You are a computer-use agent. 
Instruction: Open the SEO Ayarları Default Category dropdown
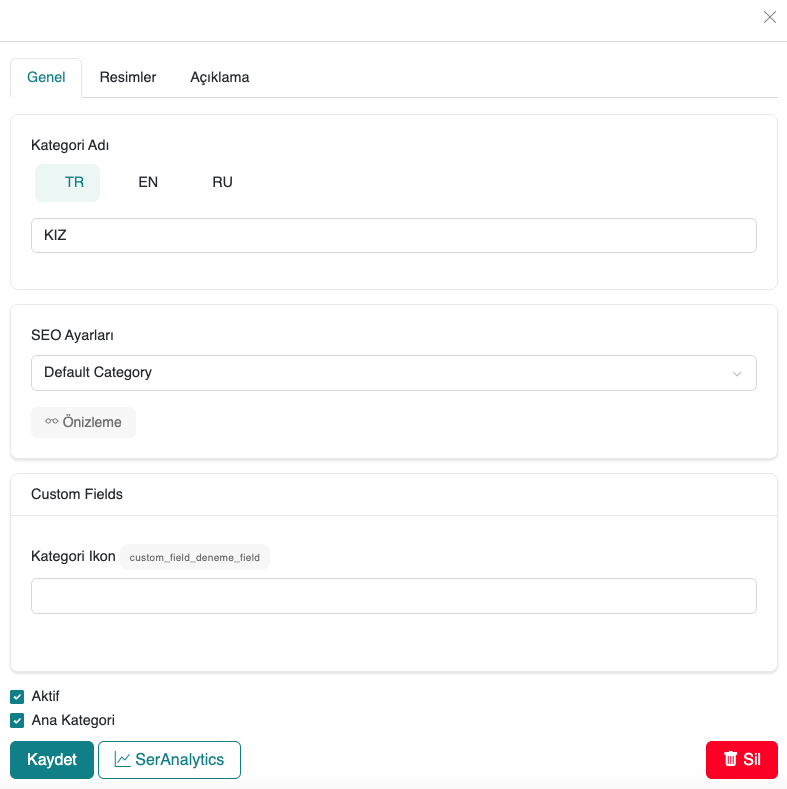pos(393,373)
